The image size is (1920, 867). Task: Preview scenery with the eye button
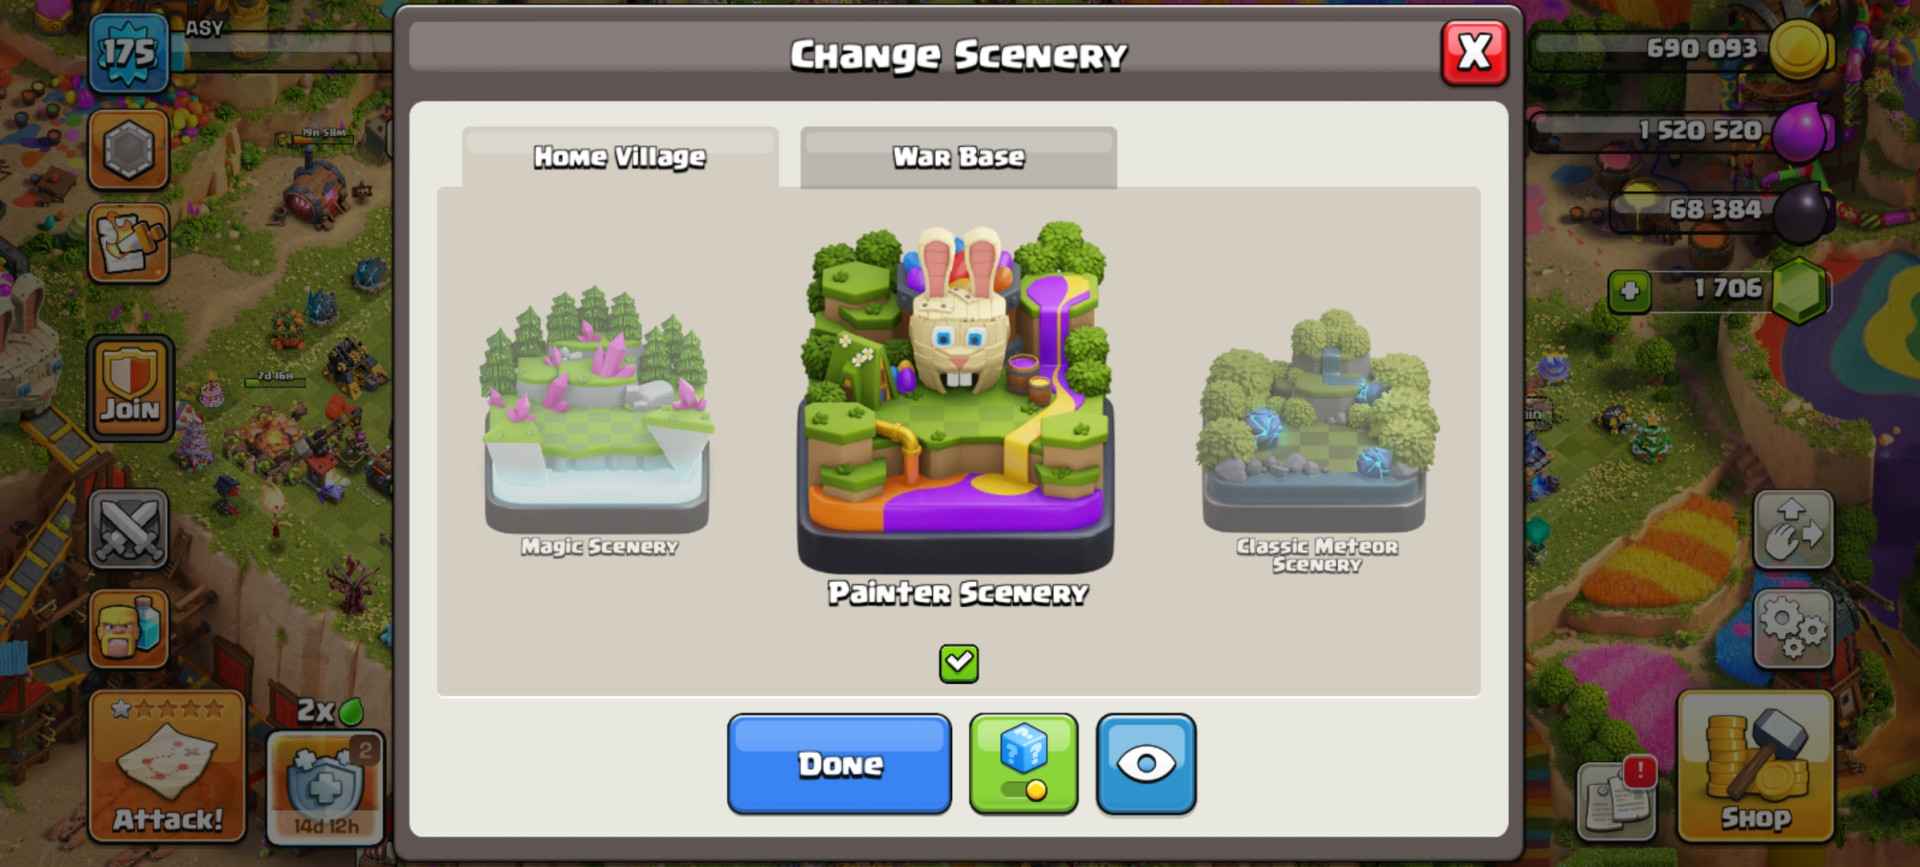click(x=1146, y=764)
